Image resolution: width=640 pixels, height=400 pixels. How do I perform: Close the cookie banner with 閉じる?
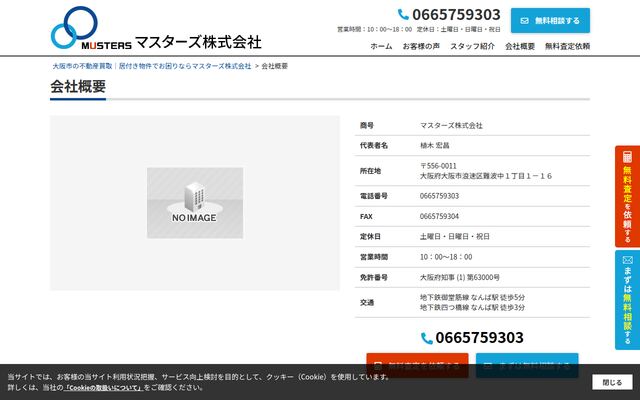pyautogui.click(x=612, y=382)
